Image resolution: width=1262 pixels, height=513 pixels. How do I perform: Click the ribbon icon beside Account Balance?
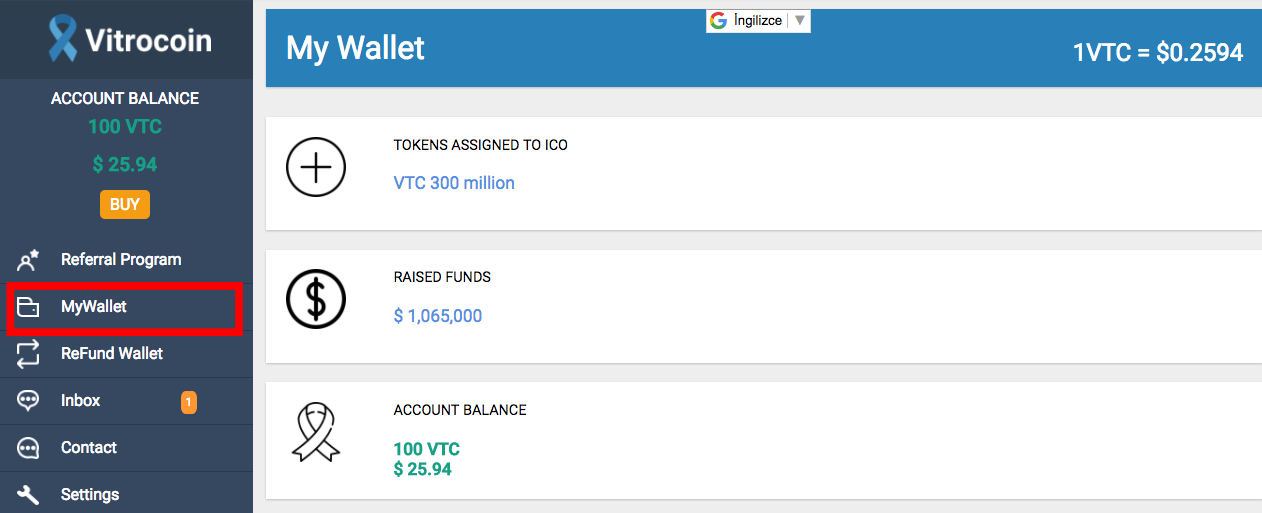coord(316,432)
